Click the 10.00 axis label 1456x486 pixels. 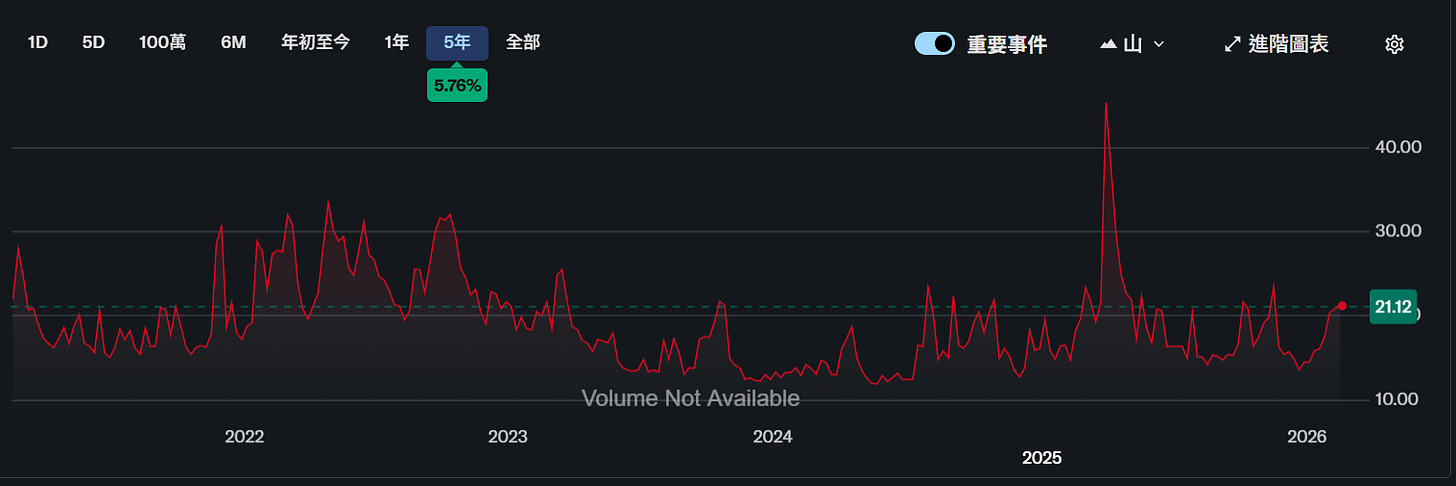tap(1398, 399)
